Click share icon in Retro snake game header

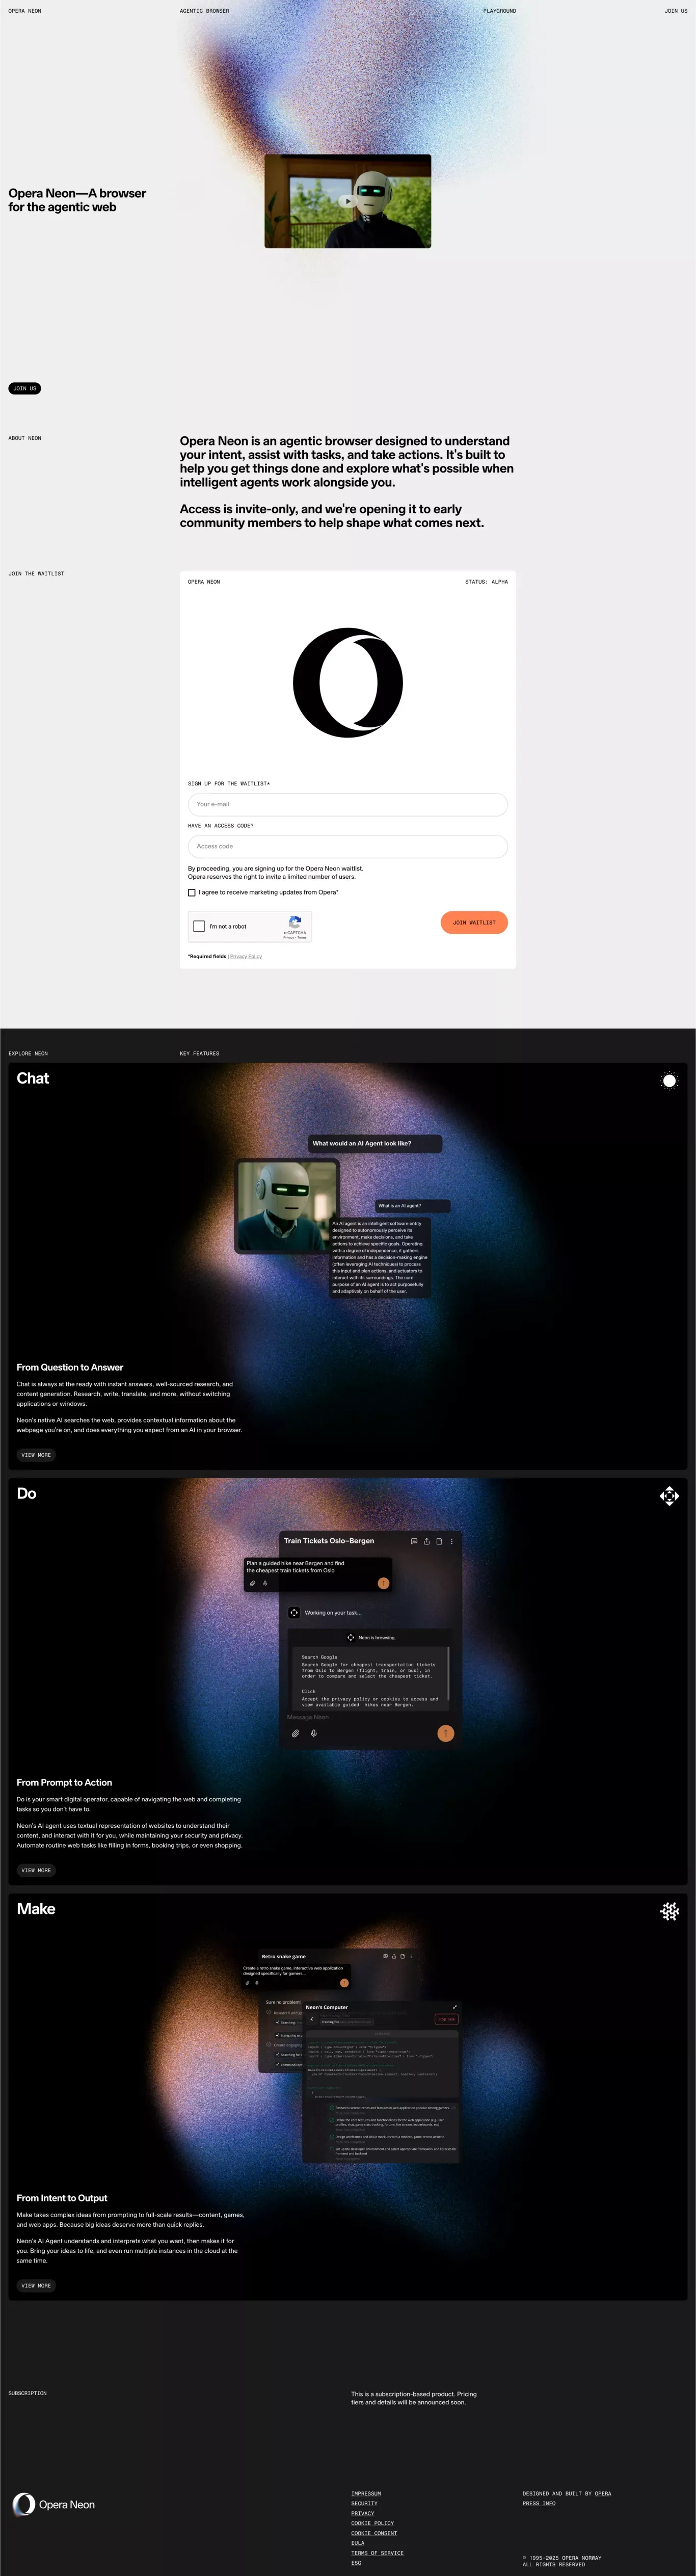tap(394, 1956)
